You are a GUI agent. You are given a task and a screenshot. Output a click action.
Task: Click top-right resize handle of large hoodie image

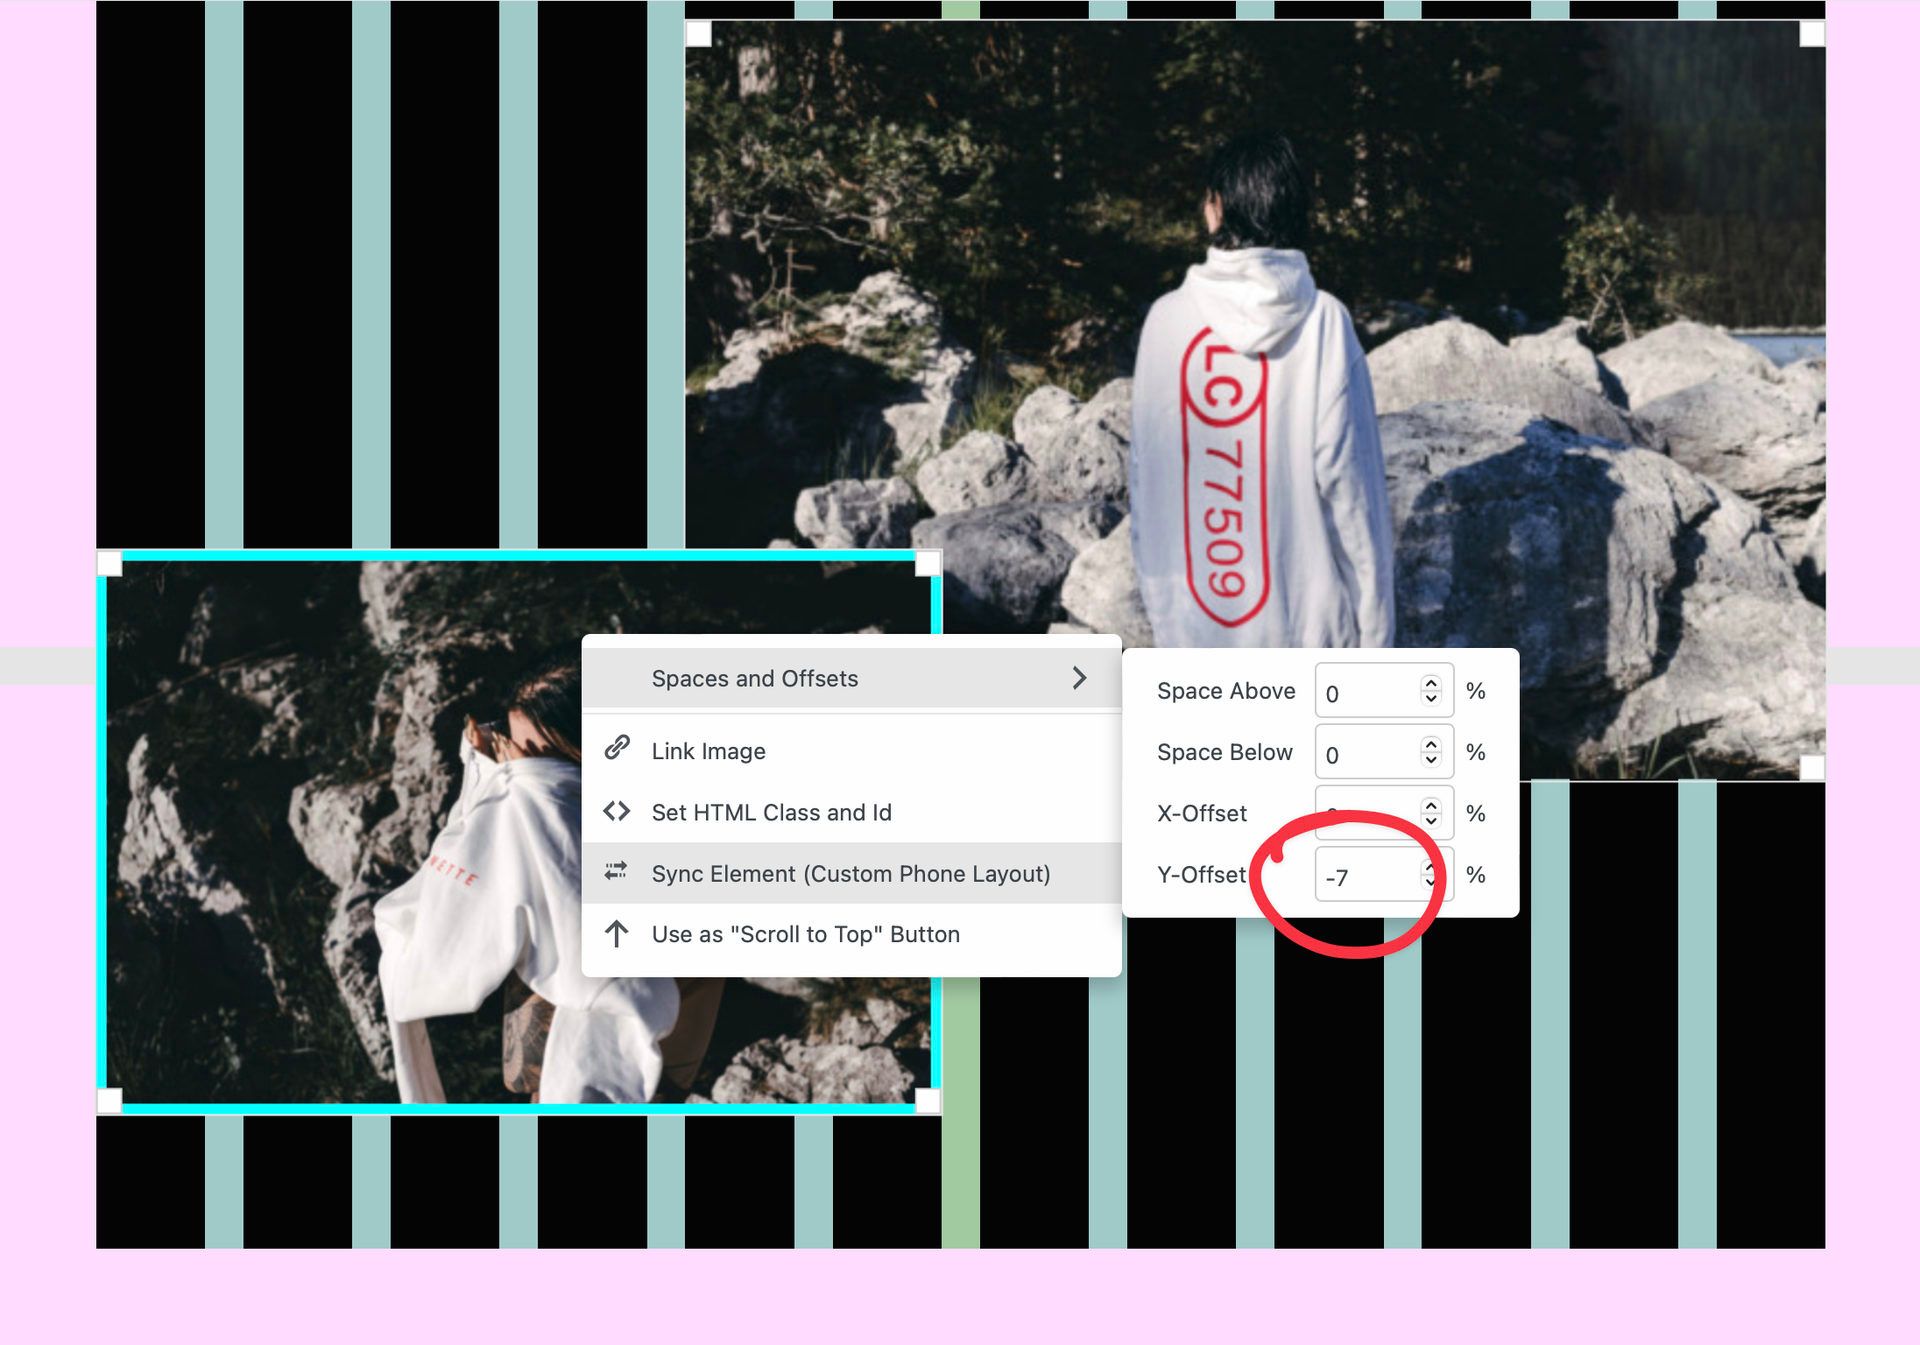(x=1811, y=34)
